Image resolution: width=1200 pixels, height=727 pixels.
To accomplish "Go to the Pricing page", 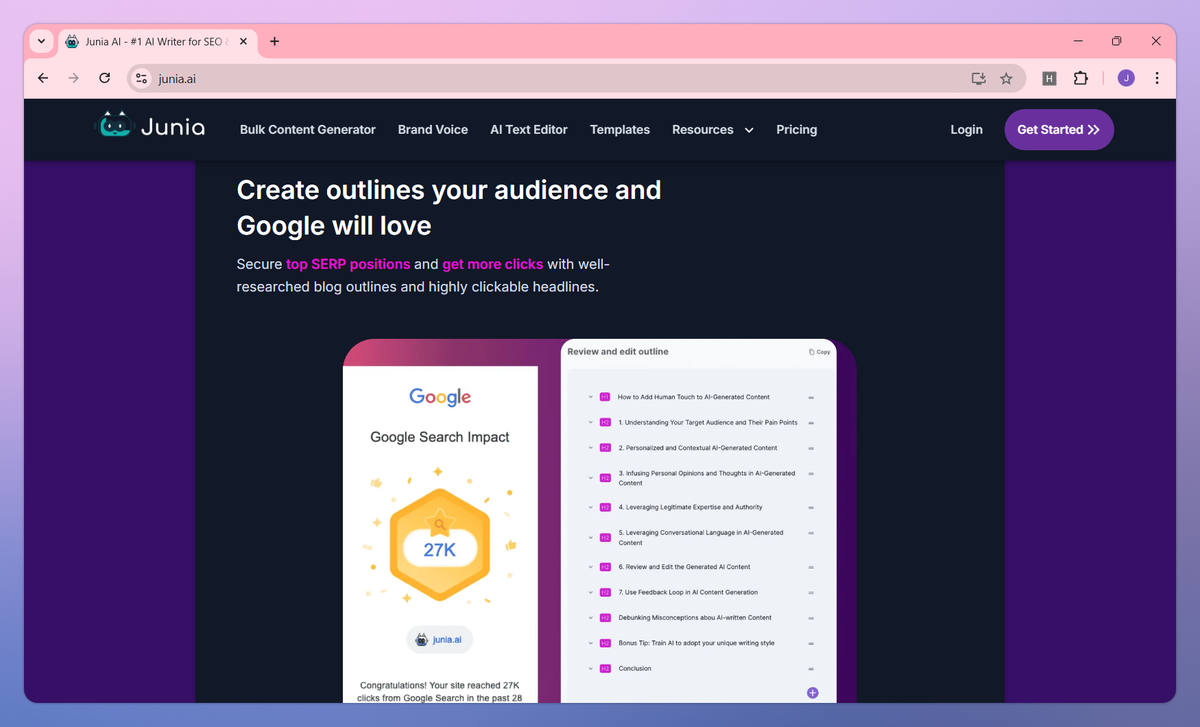I will tap(797, 130).
